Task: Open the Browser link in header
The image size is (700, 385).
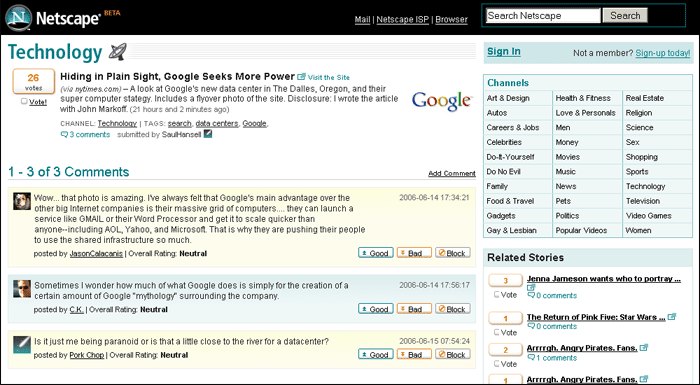Action: [x=451, y=20]
